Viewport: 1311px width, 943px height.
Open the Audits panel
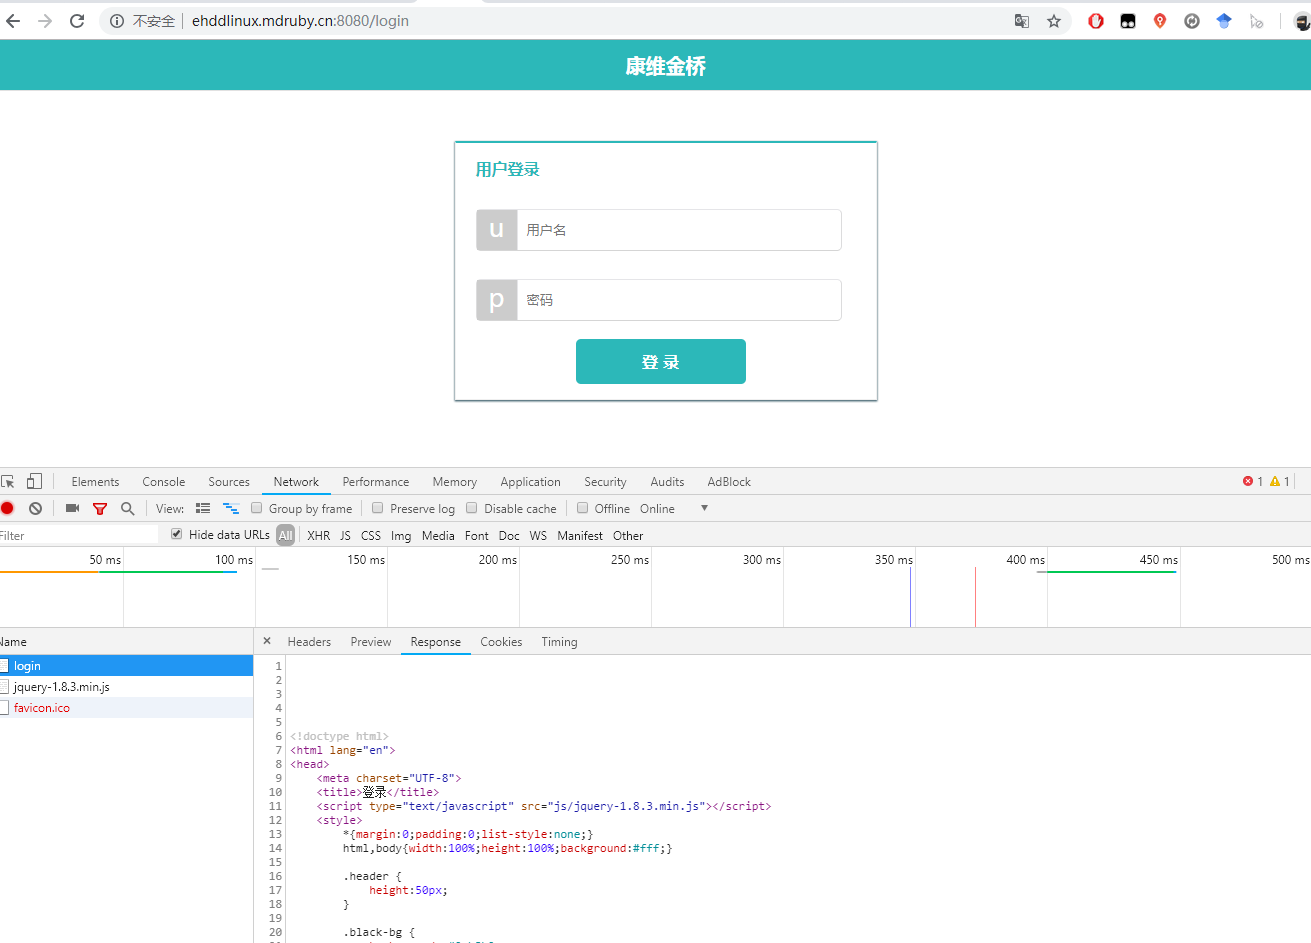coord(668,481)
